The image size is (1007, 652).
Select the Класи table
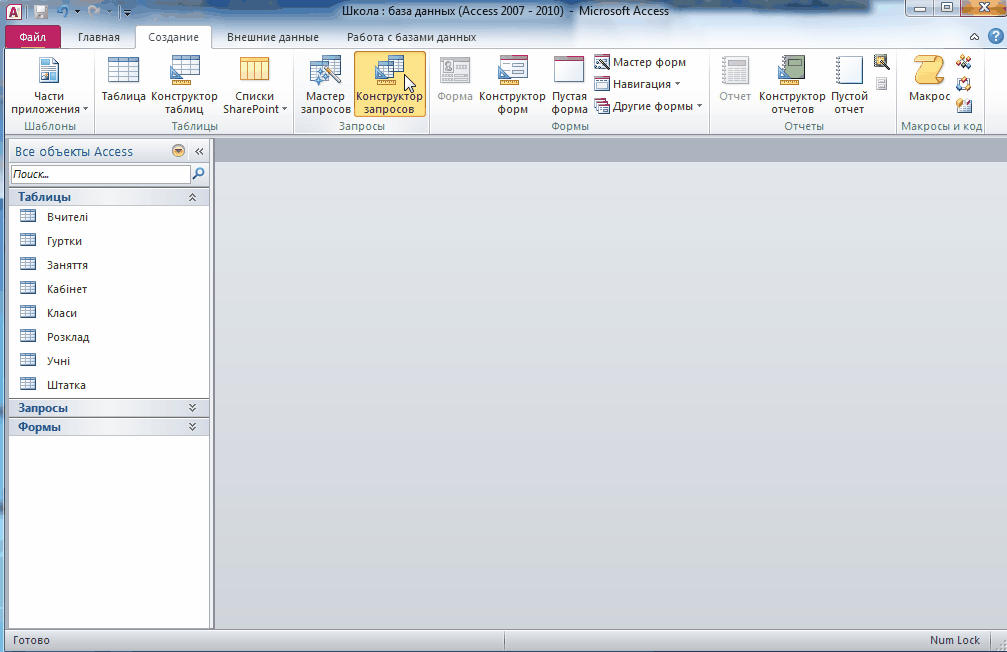[109, 313]
